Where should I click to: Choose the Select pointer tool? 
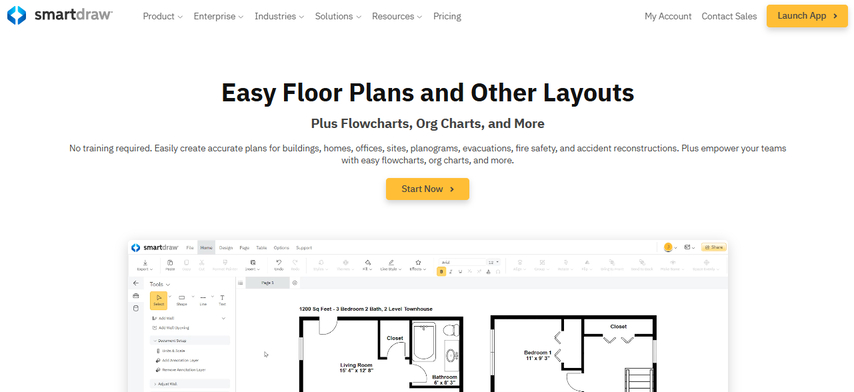(x=158, y=300)
